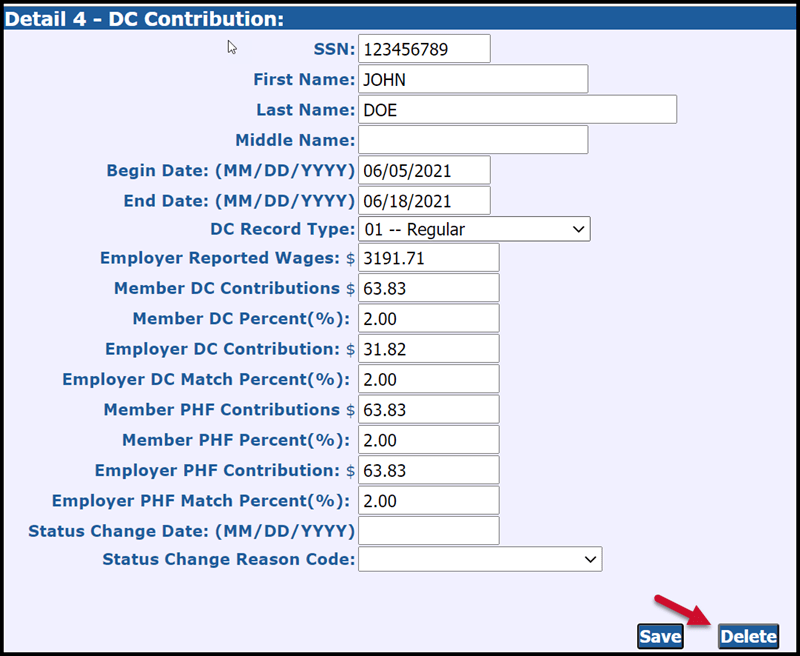Select the Employer Reported Wages field
The width and height of the screenshot is (800, 656).
[428, 258]
